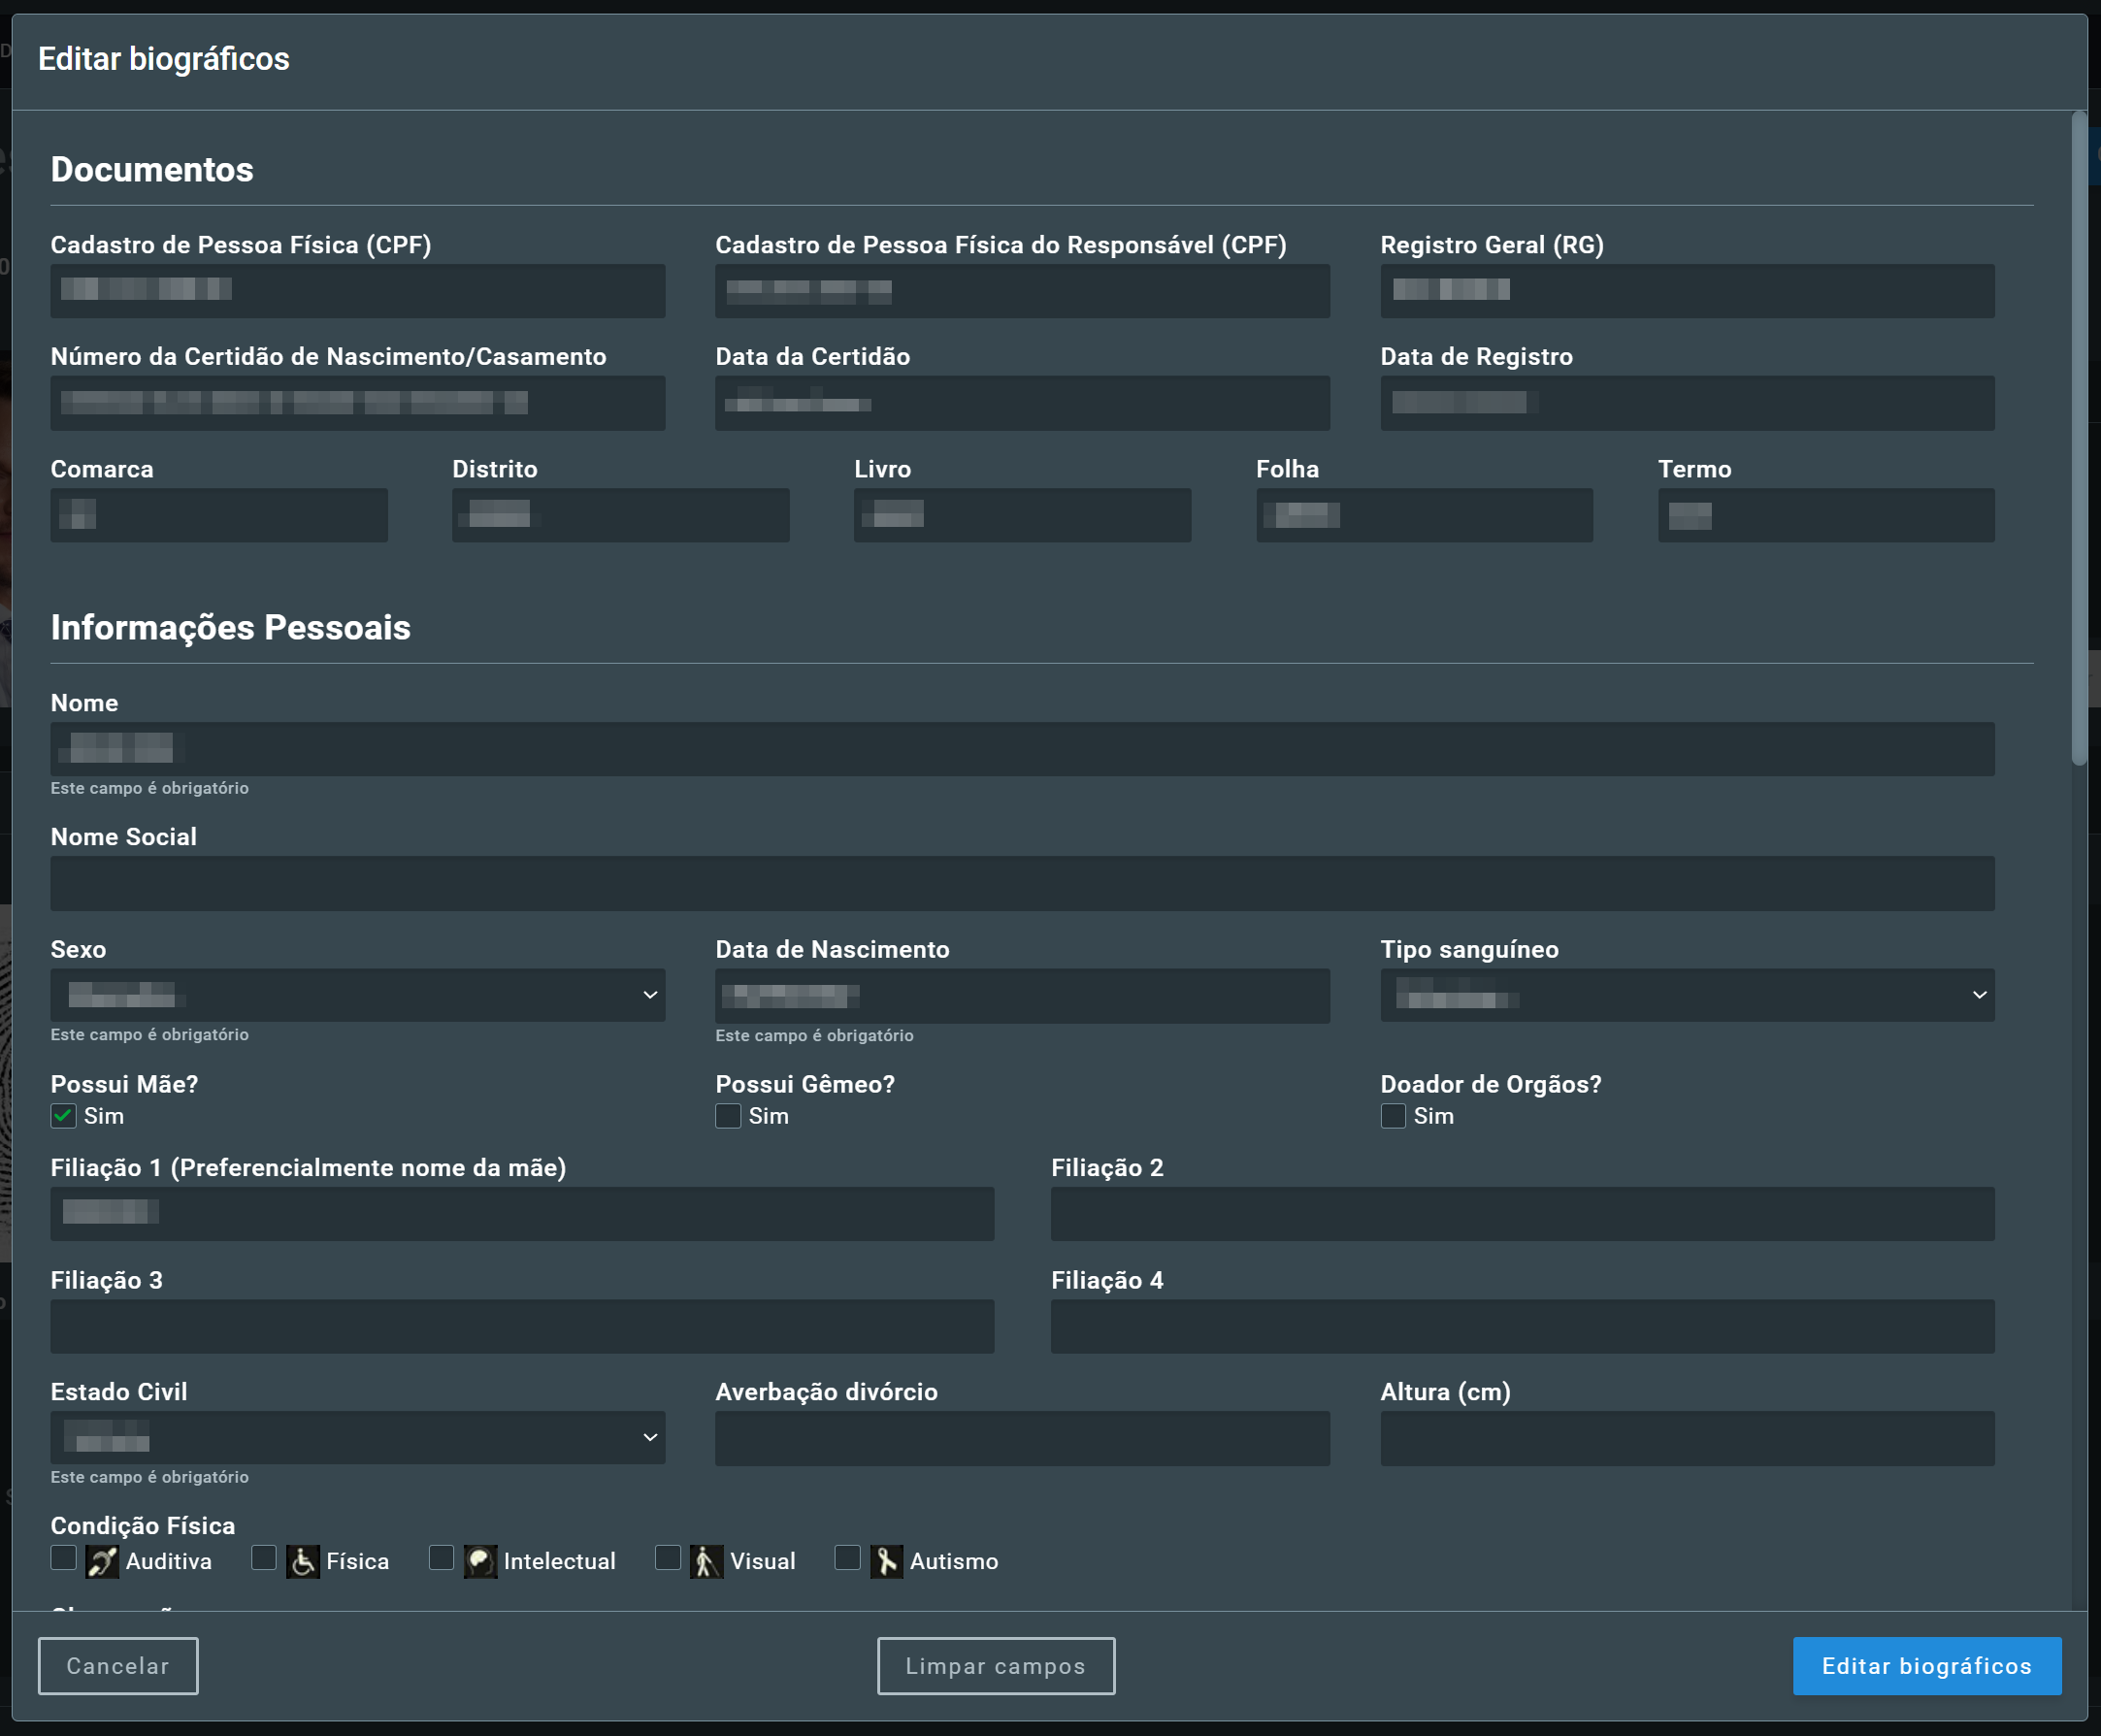Viewport: 2101px width, 1736px height.
Task: Click into the Folha field
Action: pyautogui.click(x=1425, y=515)
